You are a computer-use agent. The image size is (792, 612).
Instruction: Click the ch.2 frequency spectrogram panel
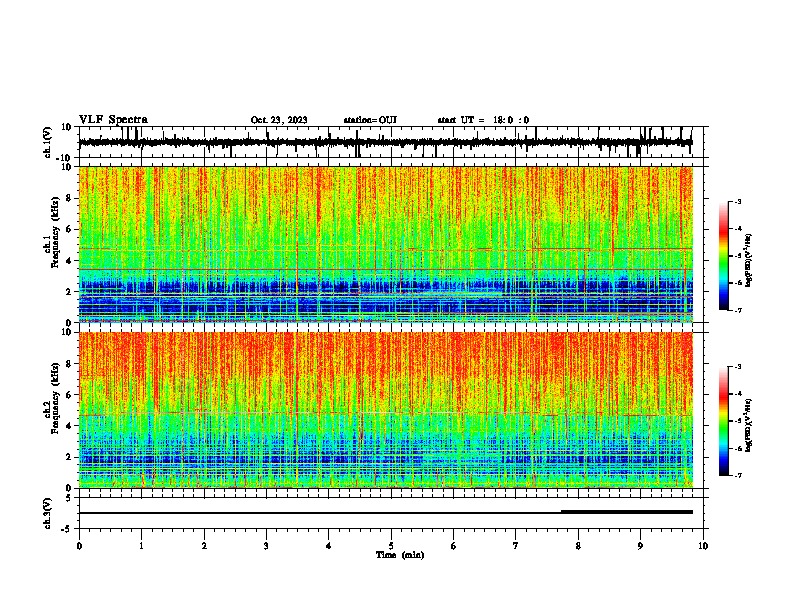[x=386, y=410]
